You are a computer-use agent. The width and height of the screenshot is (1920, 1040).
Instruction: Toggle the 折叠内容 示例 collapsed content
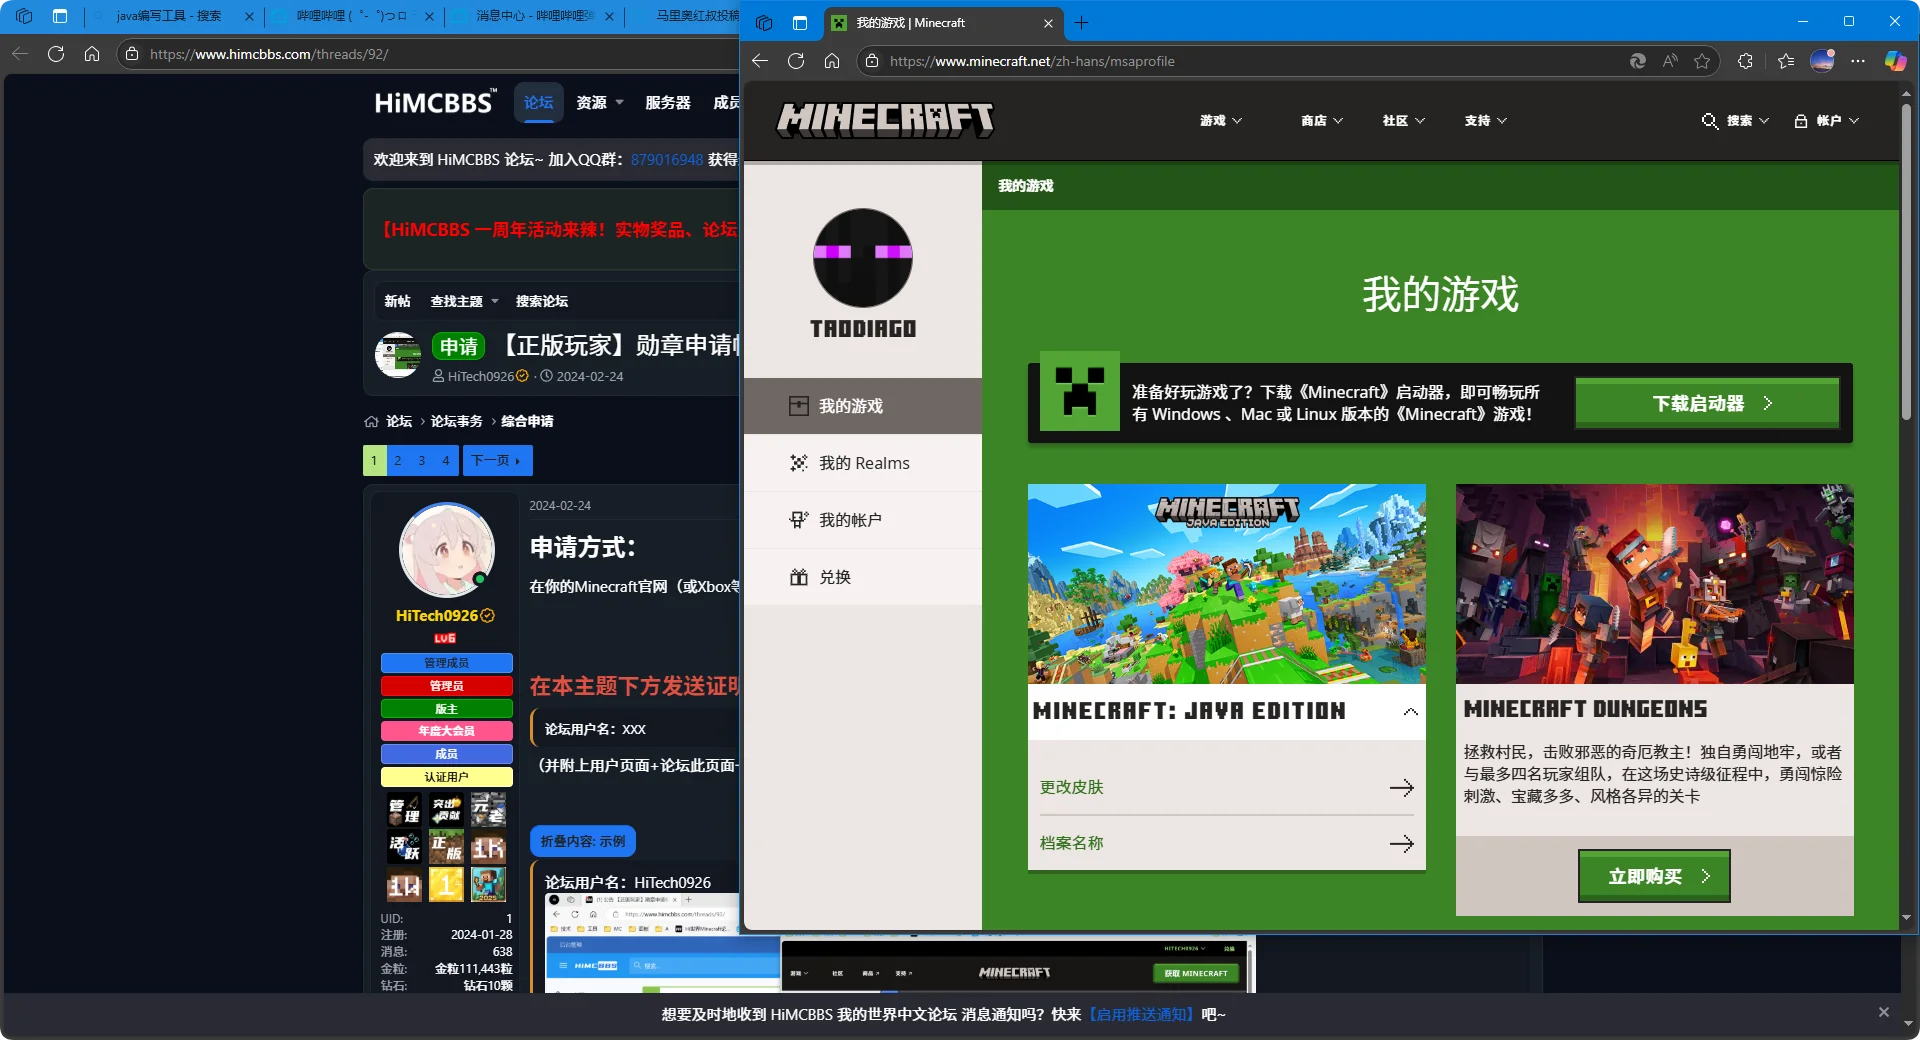[x=582, y=840]
